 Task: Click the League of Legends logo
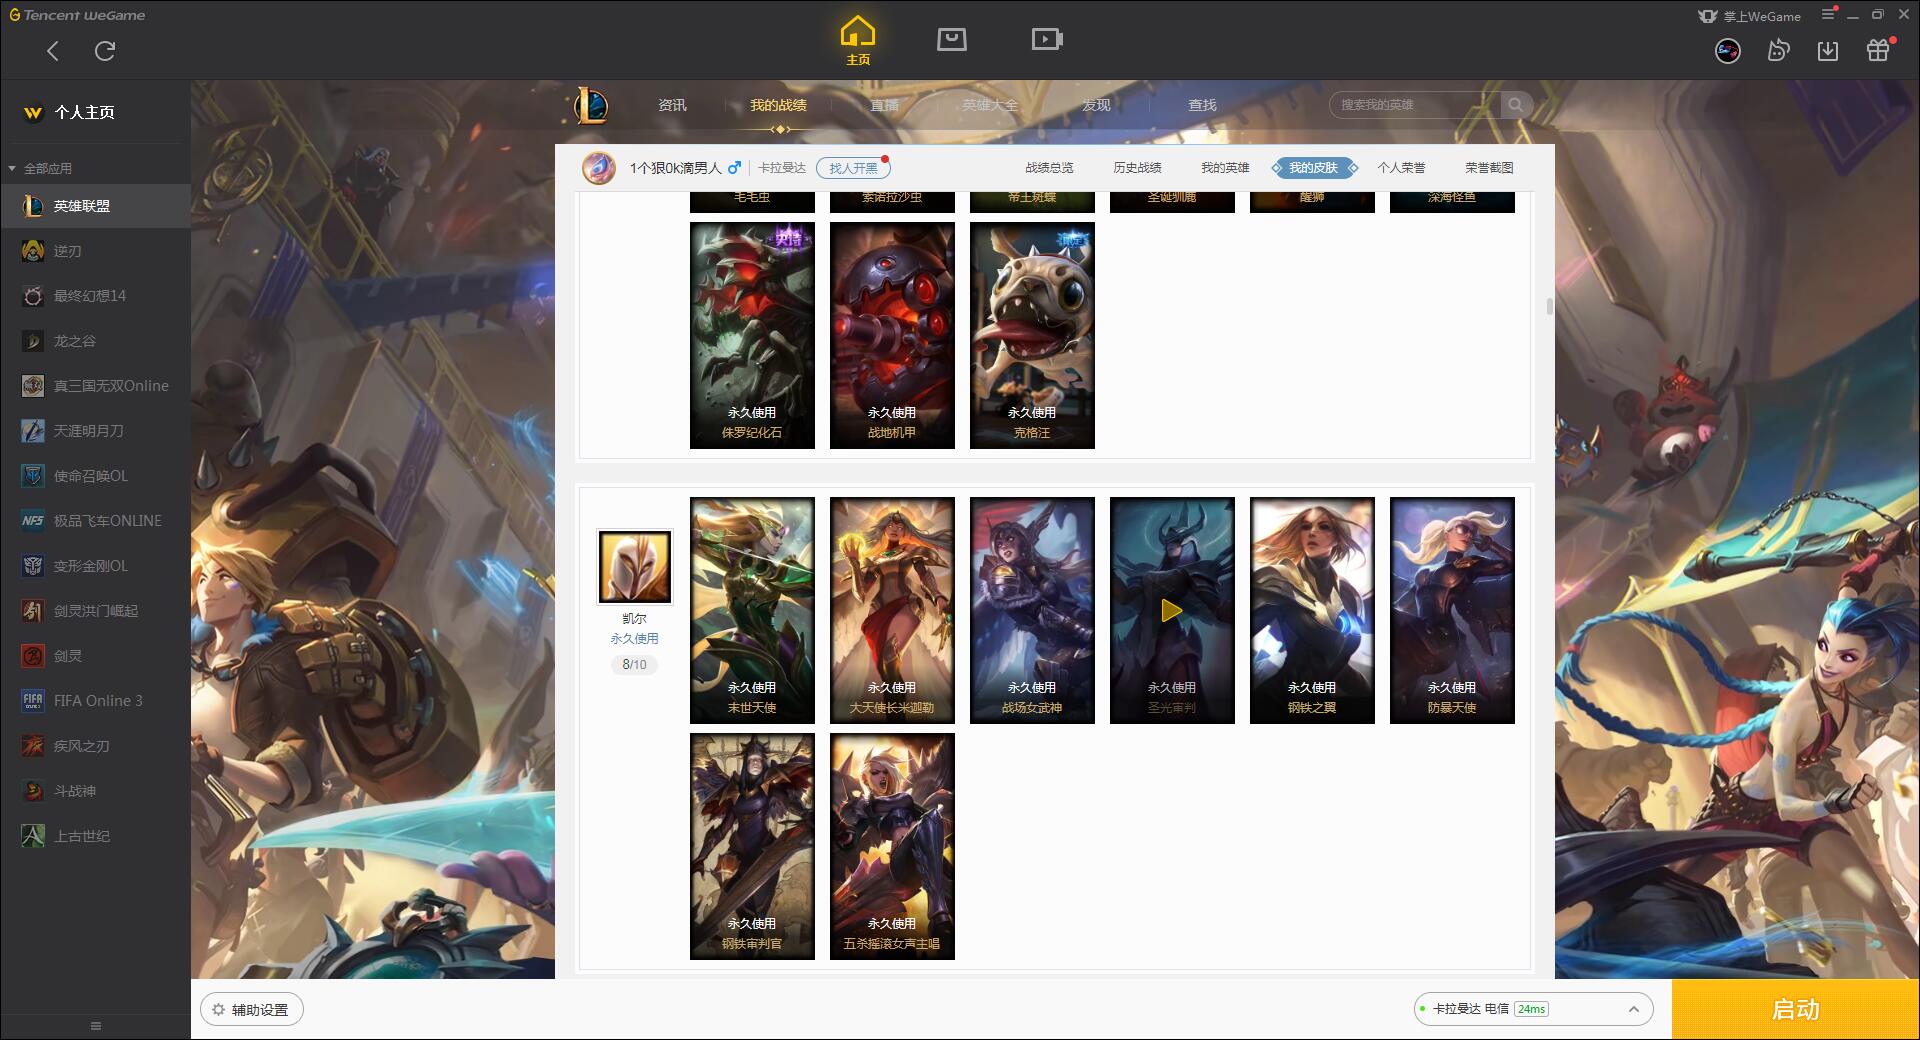(x=591, y=105)
